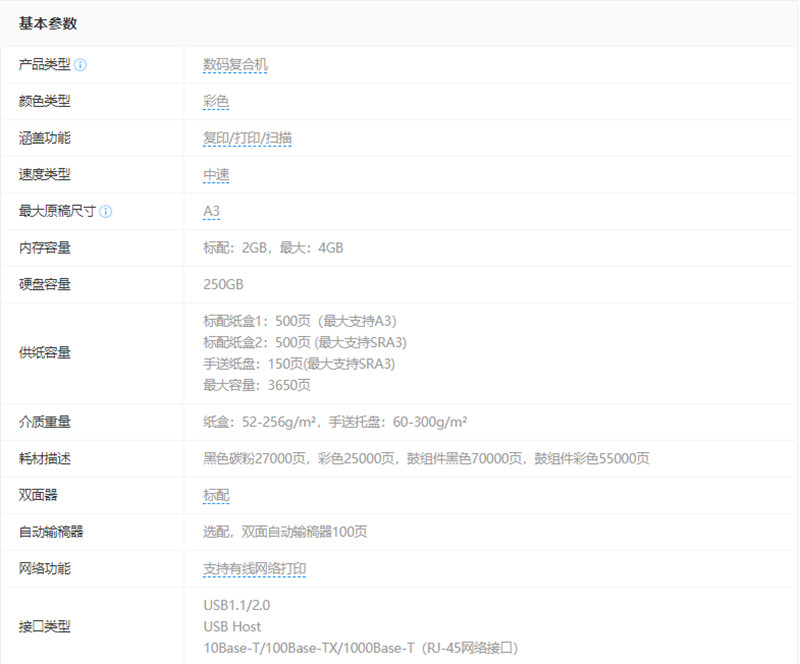Select the 介质重量 label

click(x=44, y=422)
